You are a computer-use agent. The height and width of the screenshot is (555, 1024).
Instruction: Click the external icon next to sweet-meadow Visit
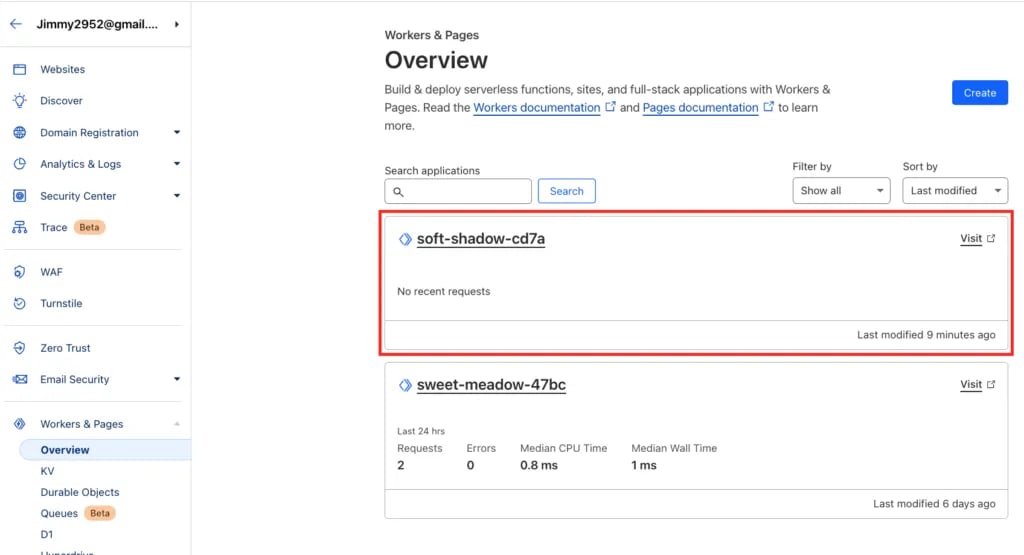[991, 385]
